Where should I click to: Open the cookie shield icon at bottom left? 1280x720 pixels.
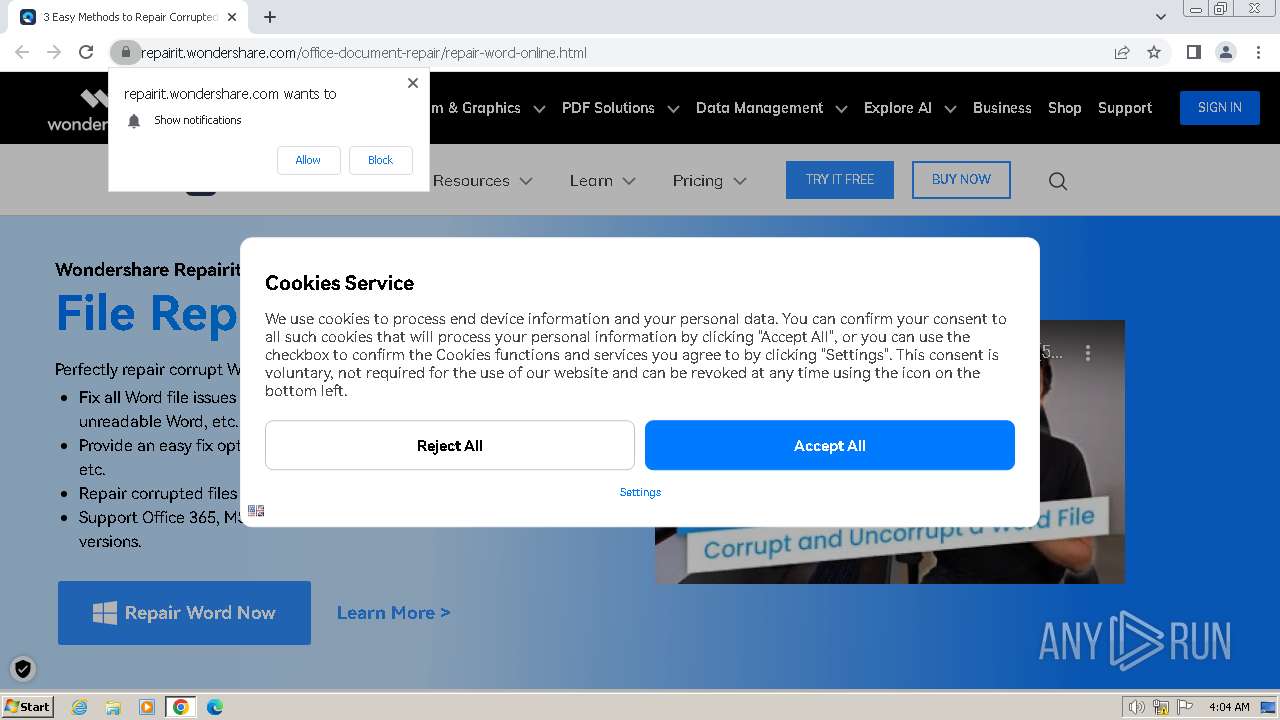click(x=23, y=669)
